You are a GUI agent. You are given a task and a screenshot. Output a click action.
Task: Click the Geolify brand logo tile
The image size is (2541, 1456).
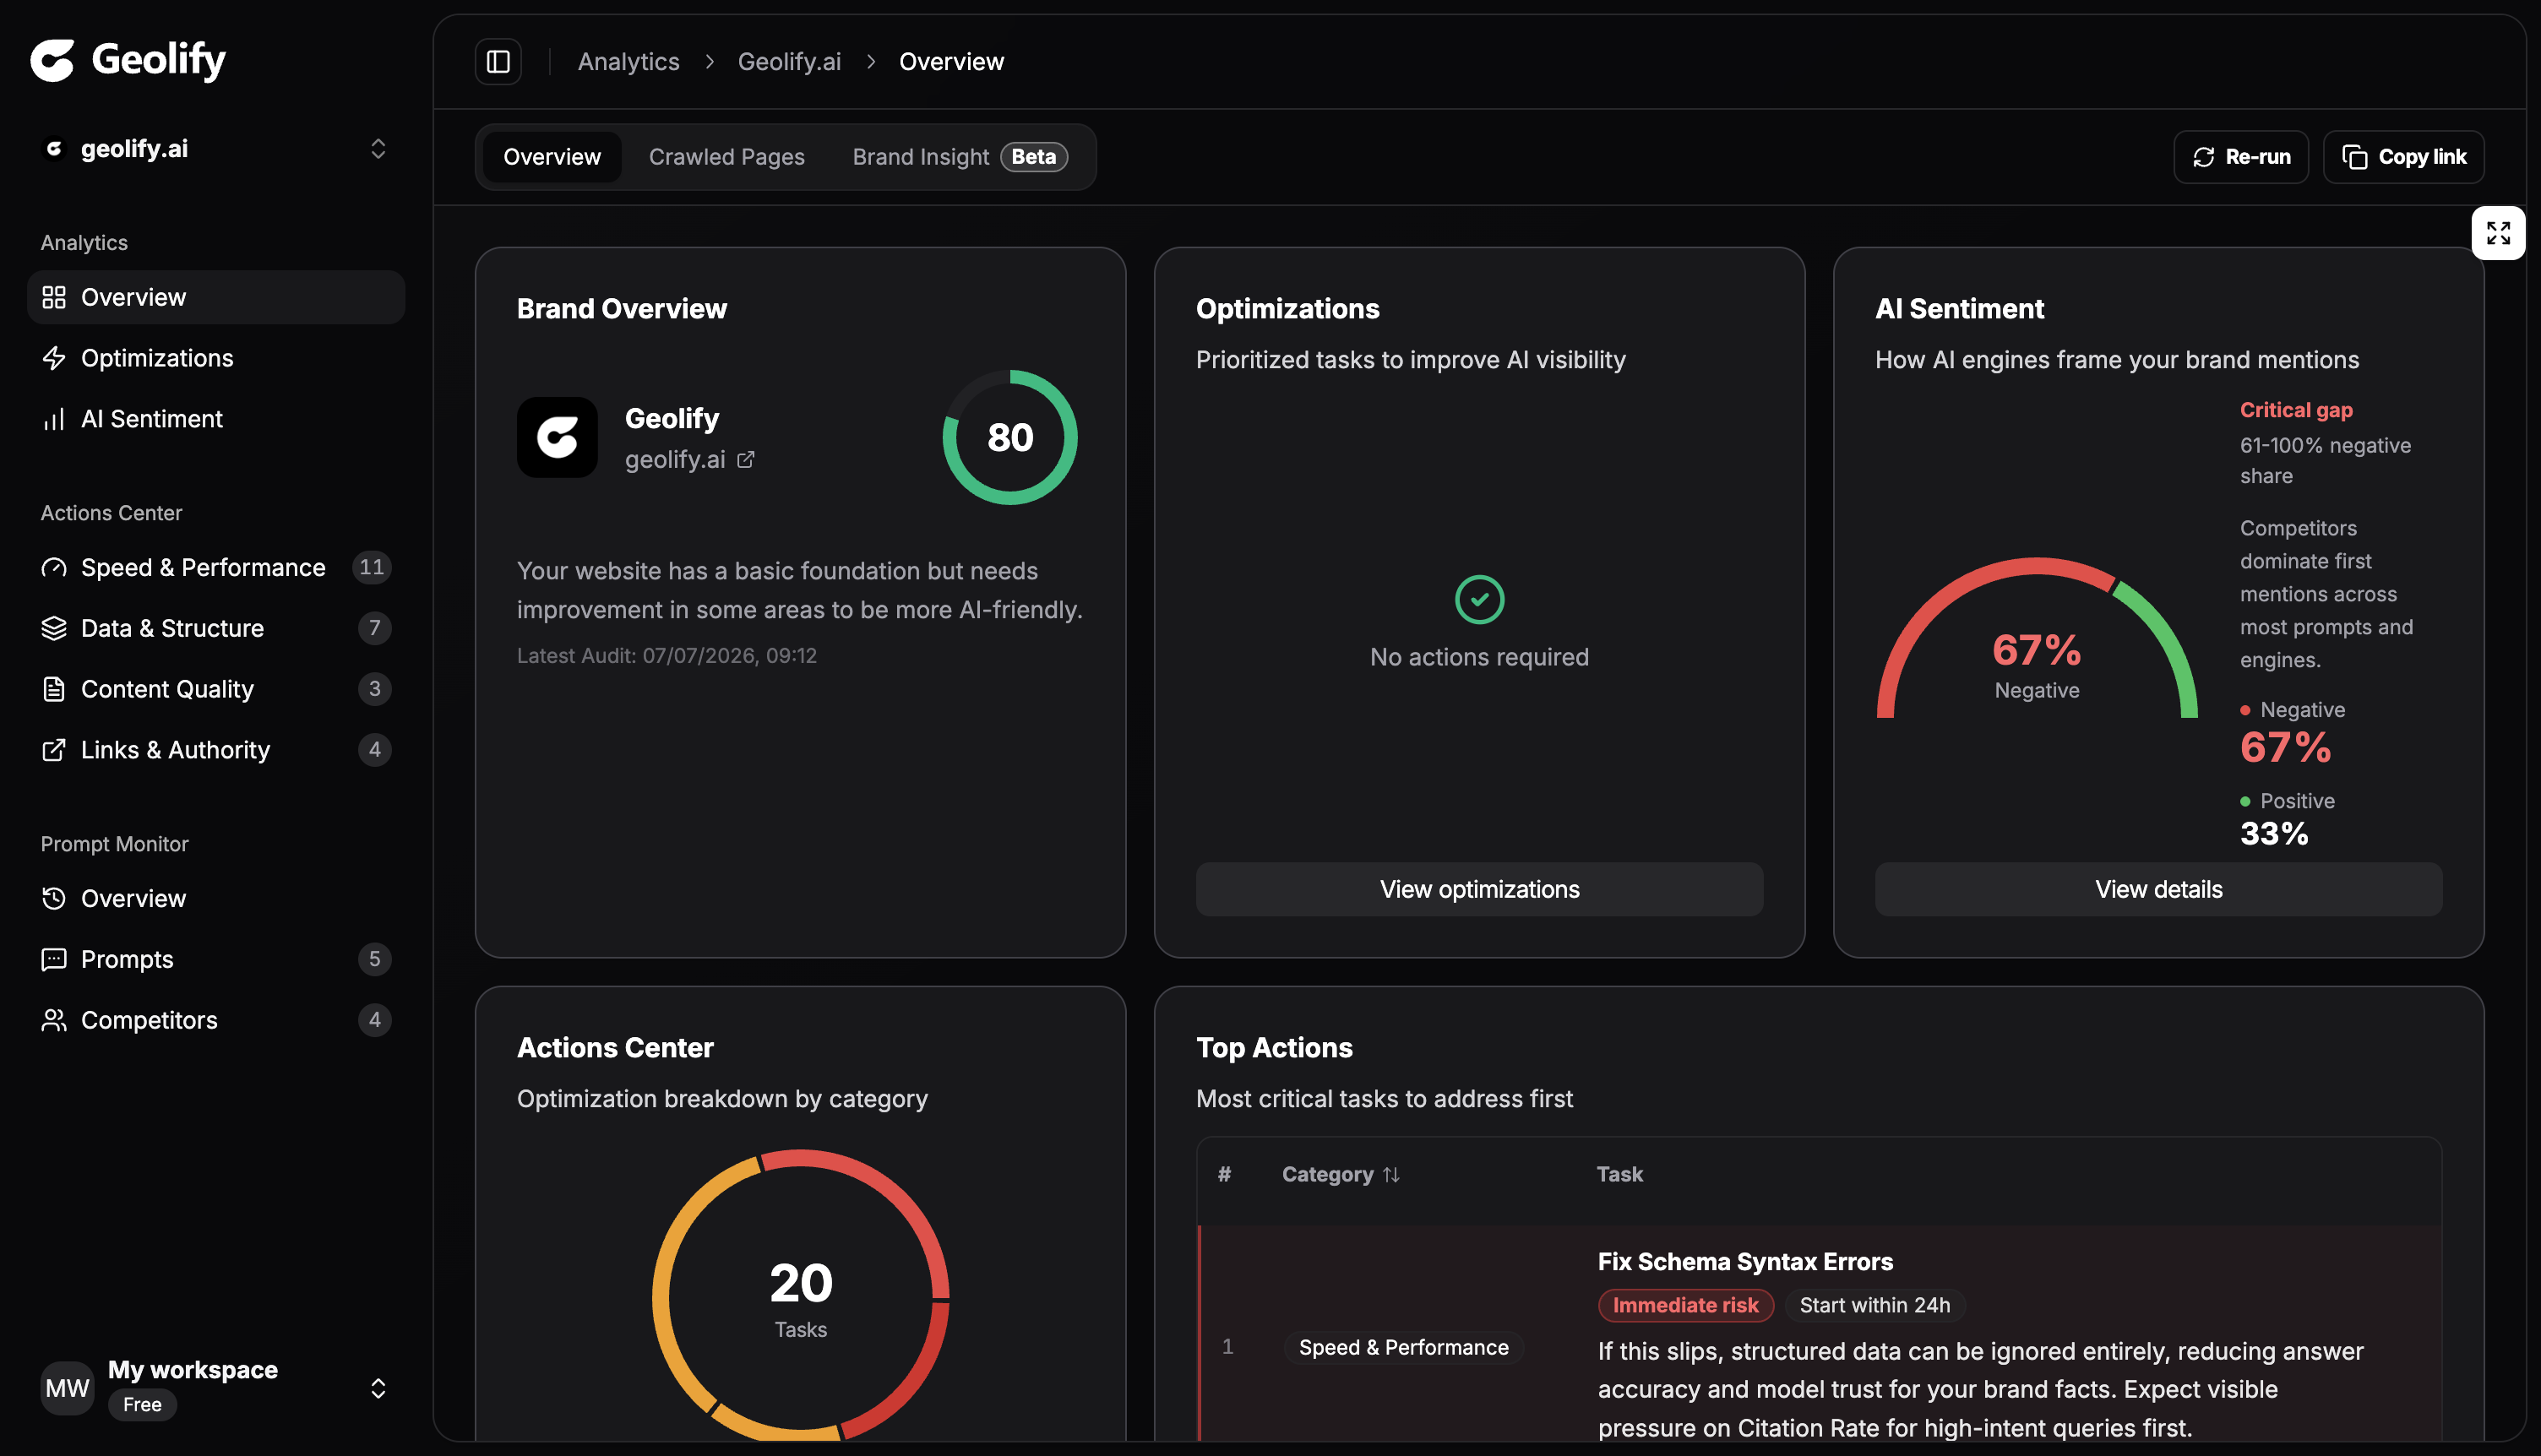(x=557, y=438)
